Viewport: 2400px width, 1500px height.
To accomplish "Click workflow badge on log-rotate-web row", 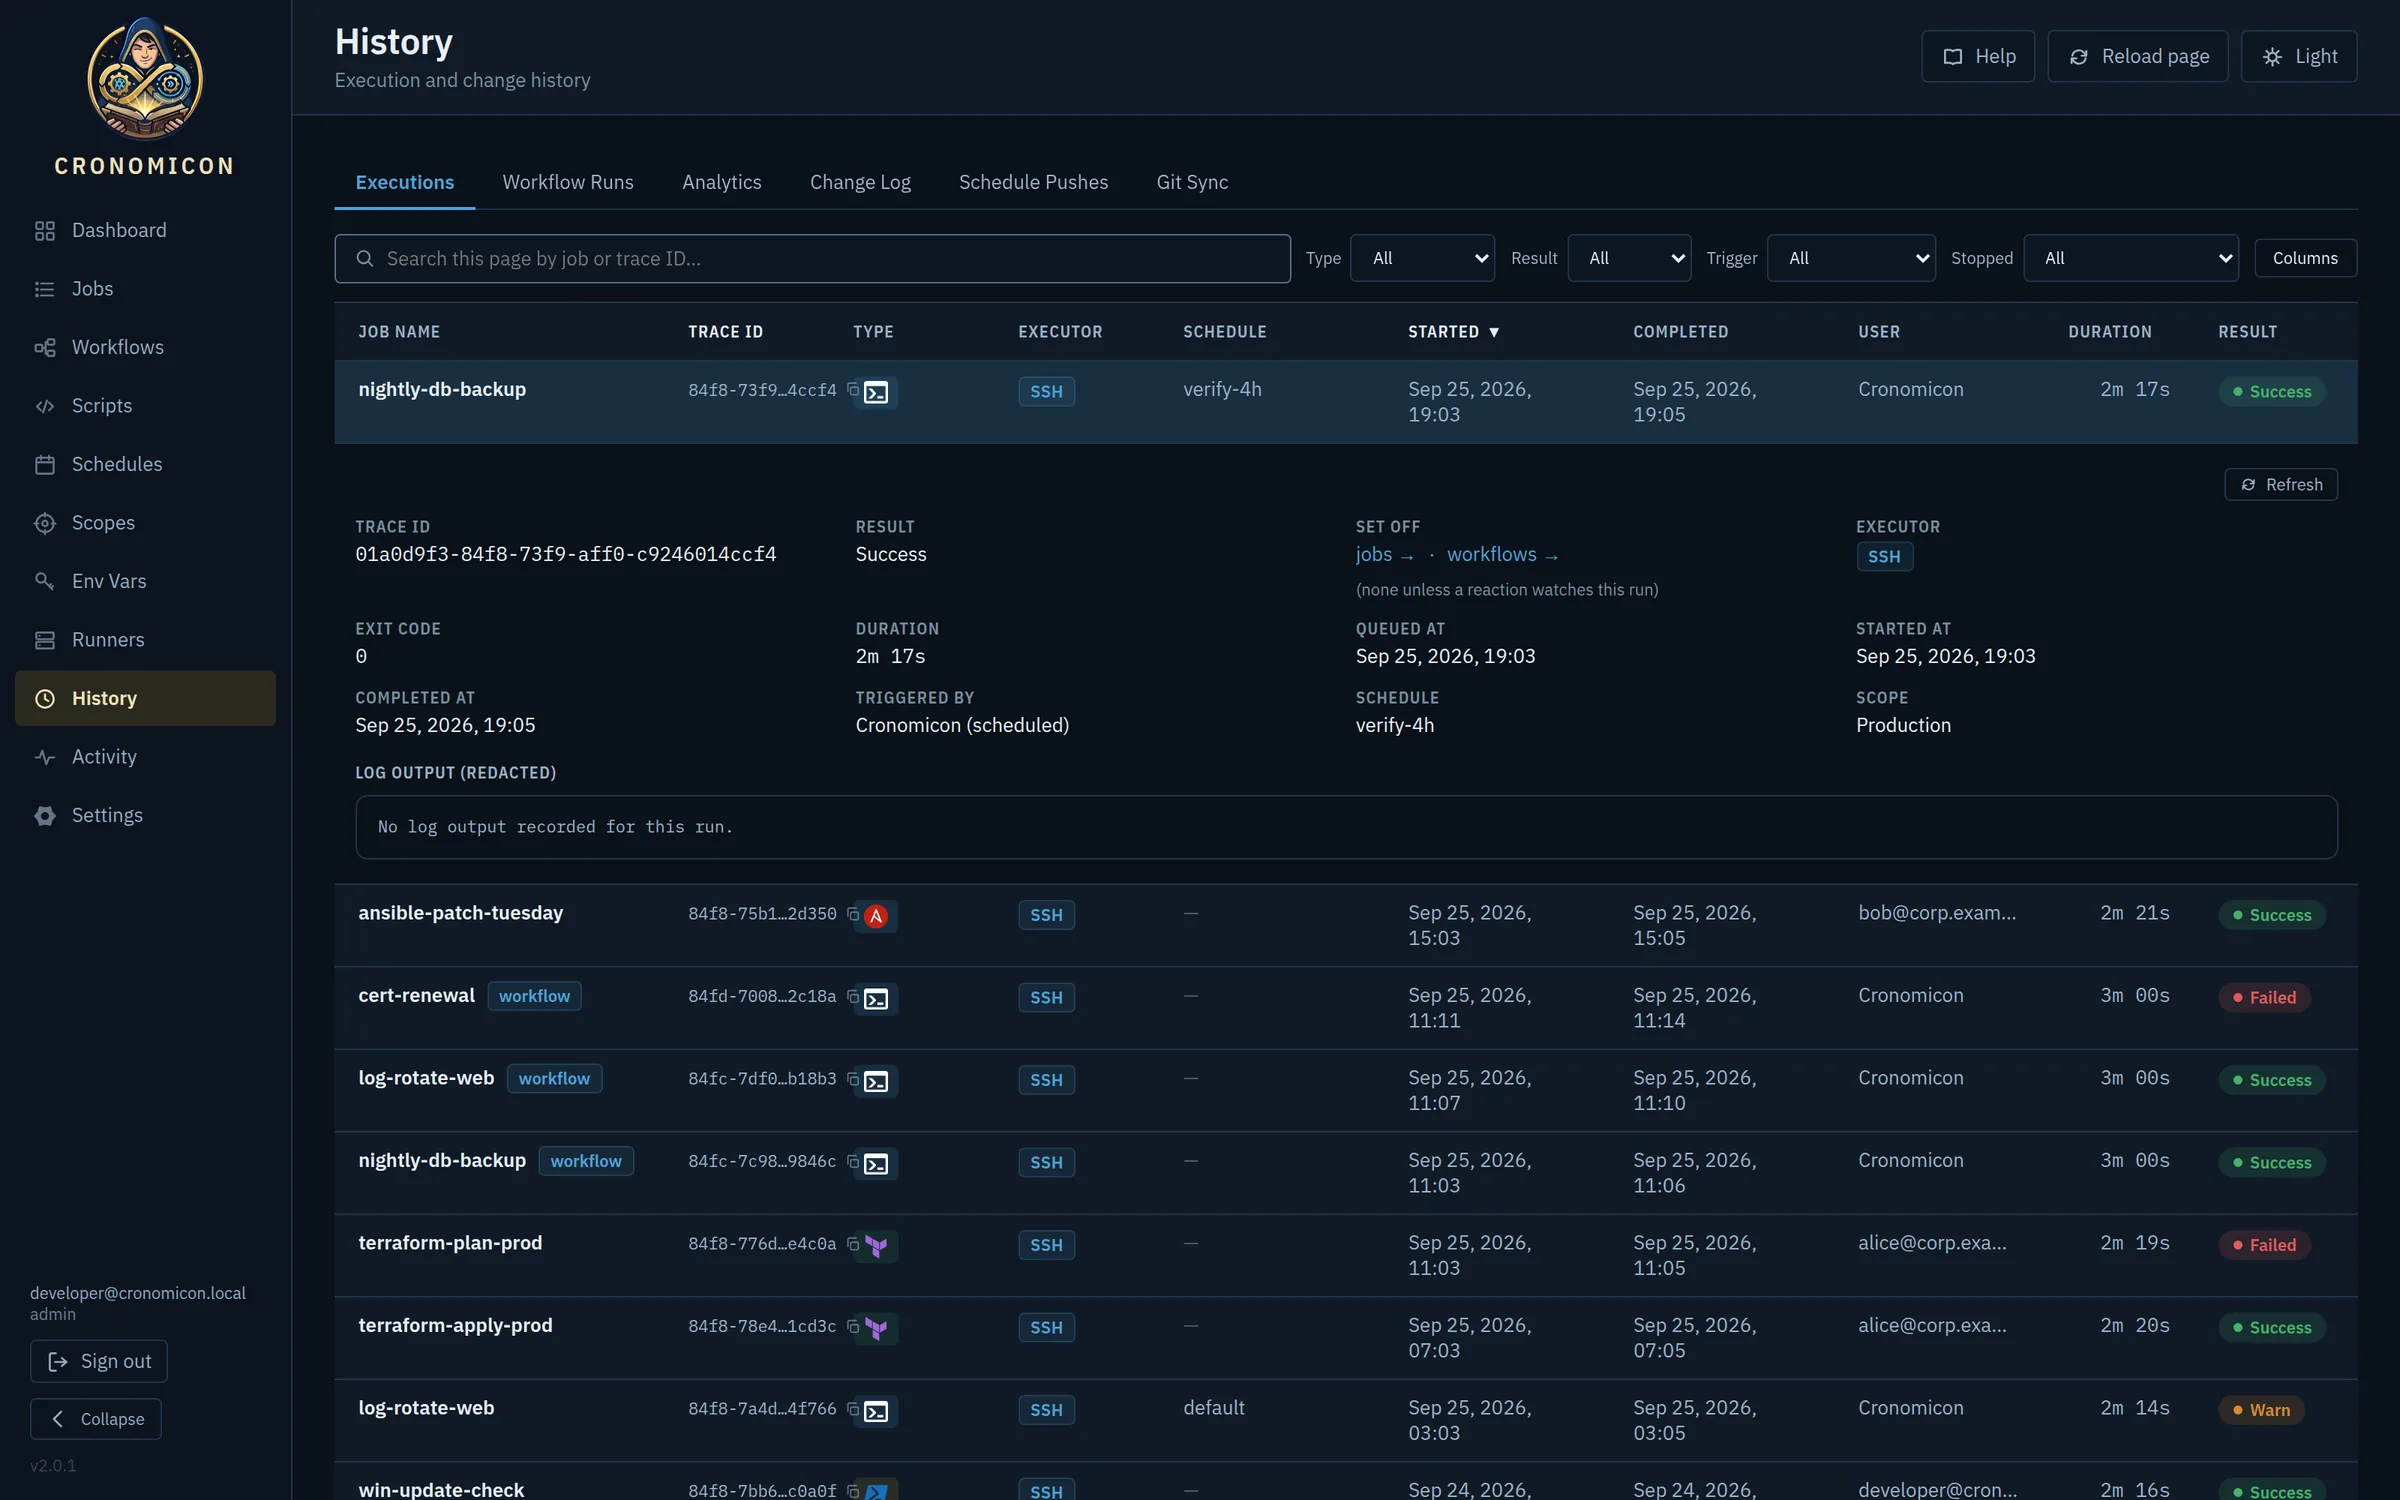I will point(554,1078).
